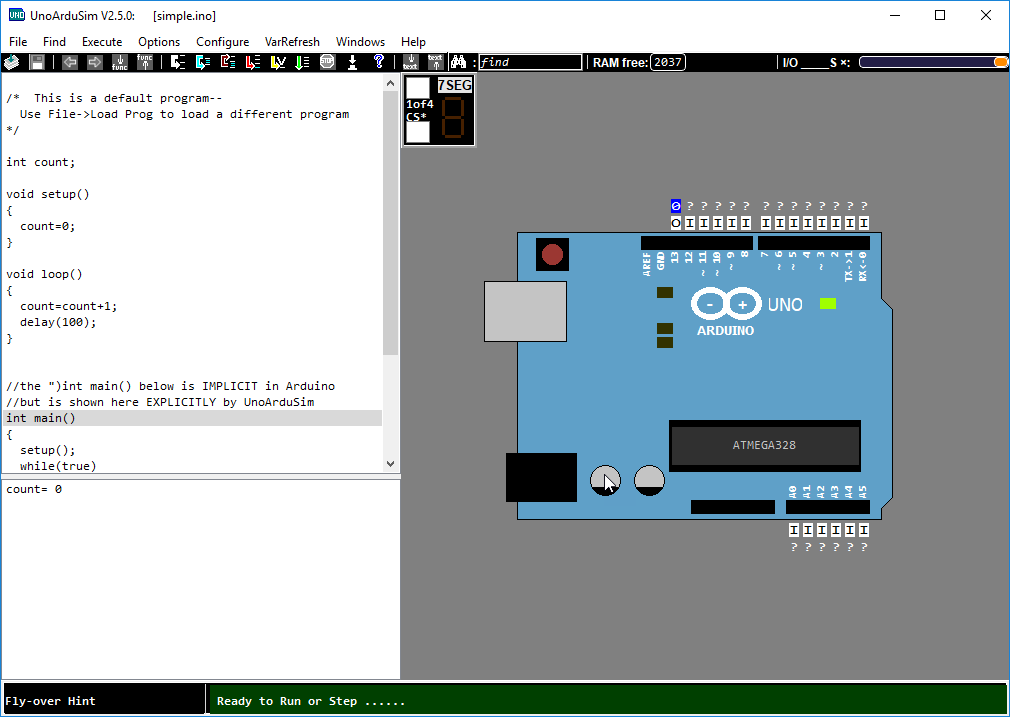1010x717 pixels.
Task: Click the right-arrow redo toolbar icon
Action: click(x=95, y=62)
